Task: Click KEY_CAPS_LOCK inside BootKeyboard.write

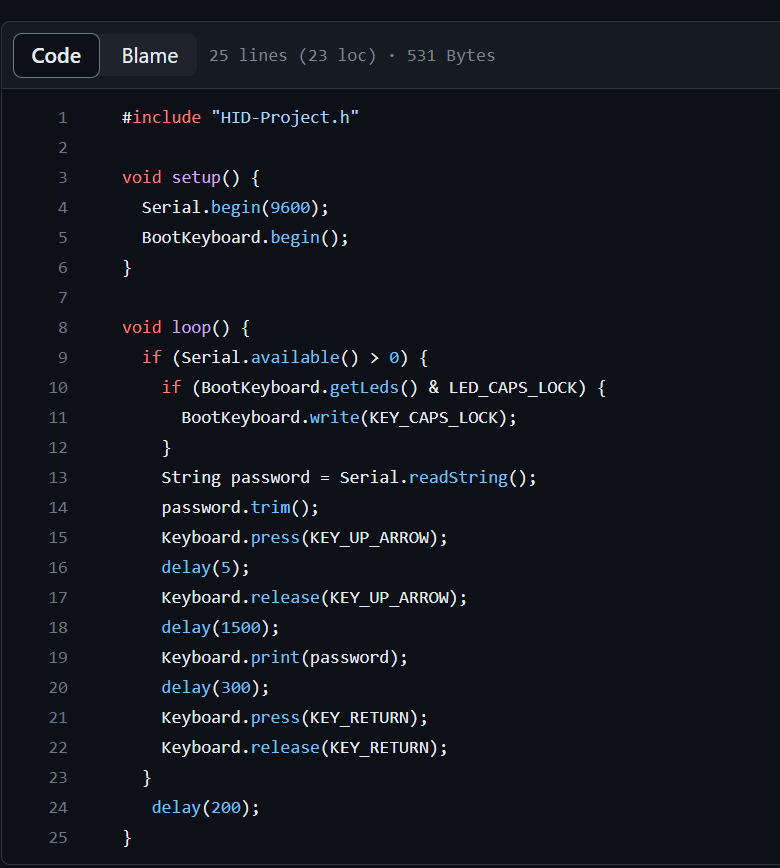Action: point(432,417)
